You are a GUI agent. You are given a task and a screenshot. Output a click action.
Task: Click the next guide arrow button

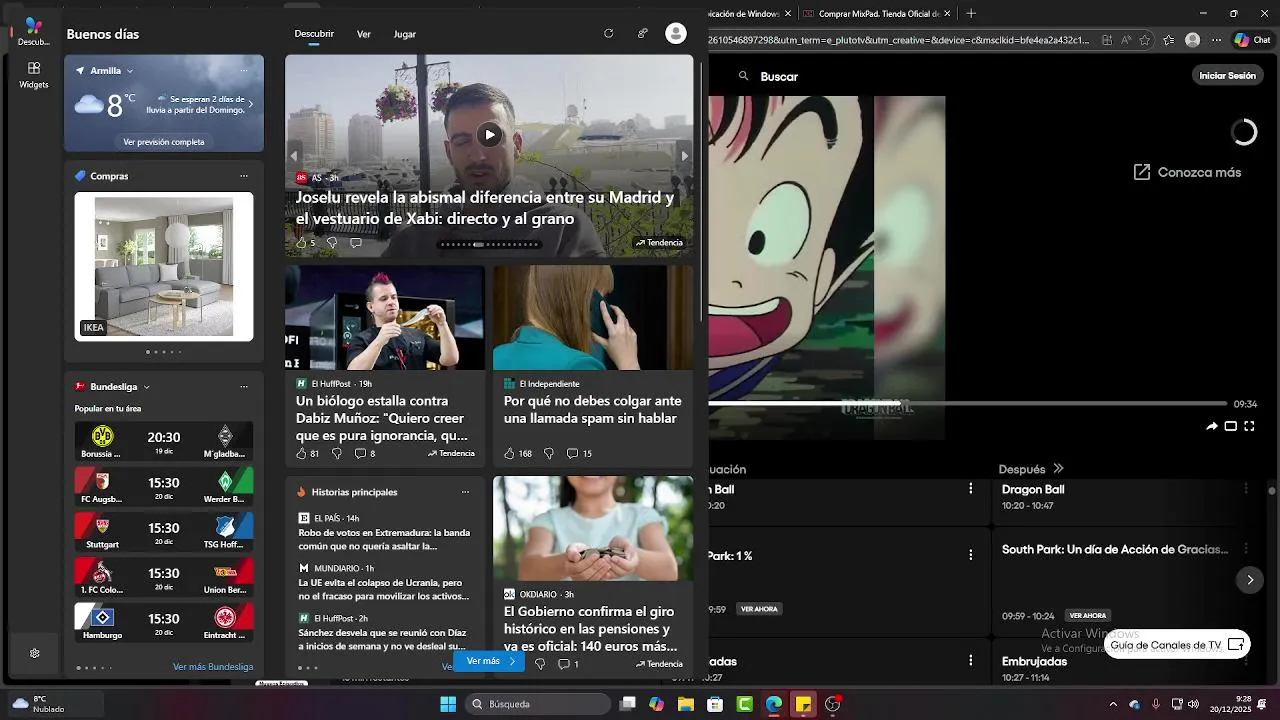(1249, 579)
